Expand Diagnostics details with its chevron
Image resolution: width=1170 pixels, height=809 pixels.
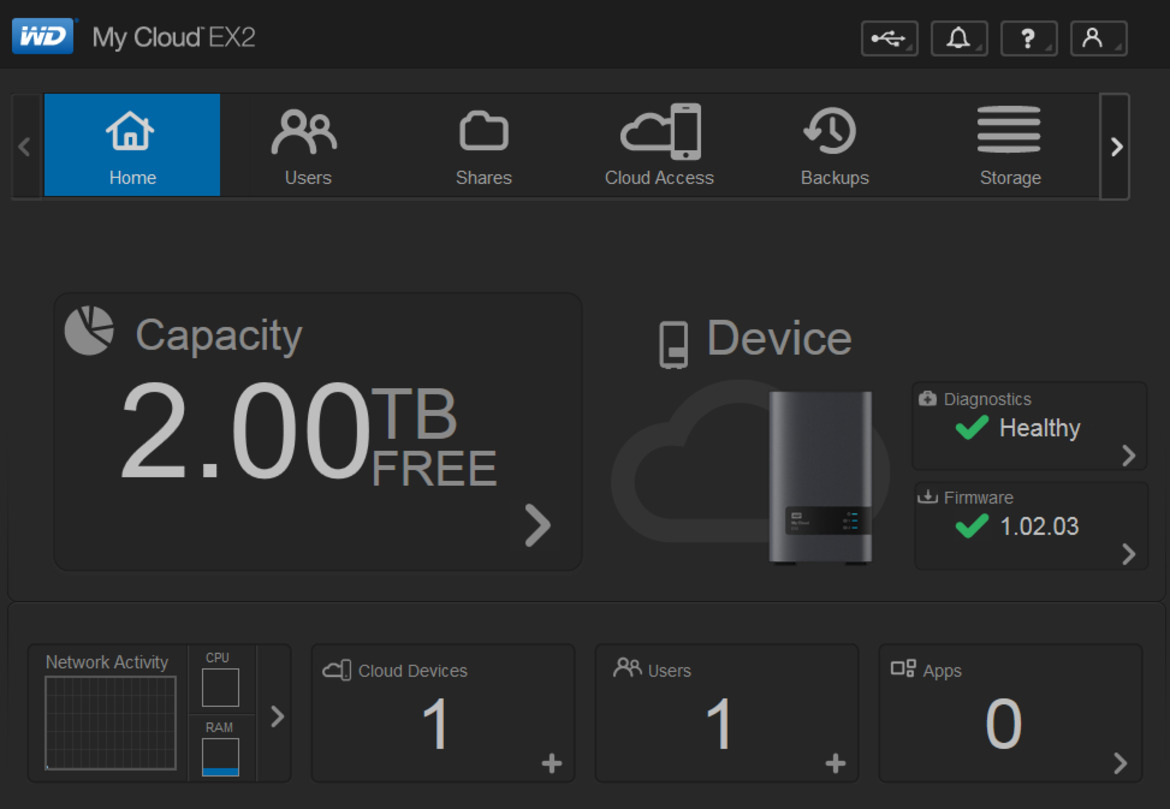click(x=1129, y=455)
